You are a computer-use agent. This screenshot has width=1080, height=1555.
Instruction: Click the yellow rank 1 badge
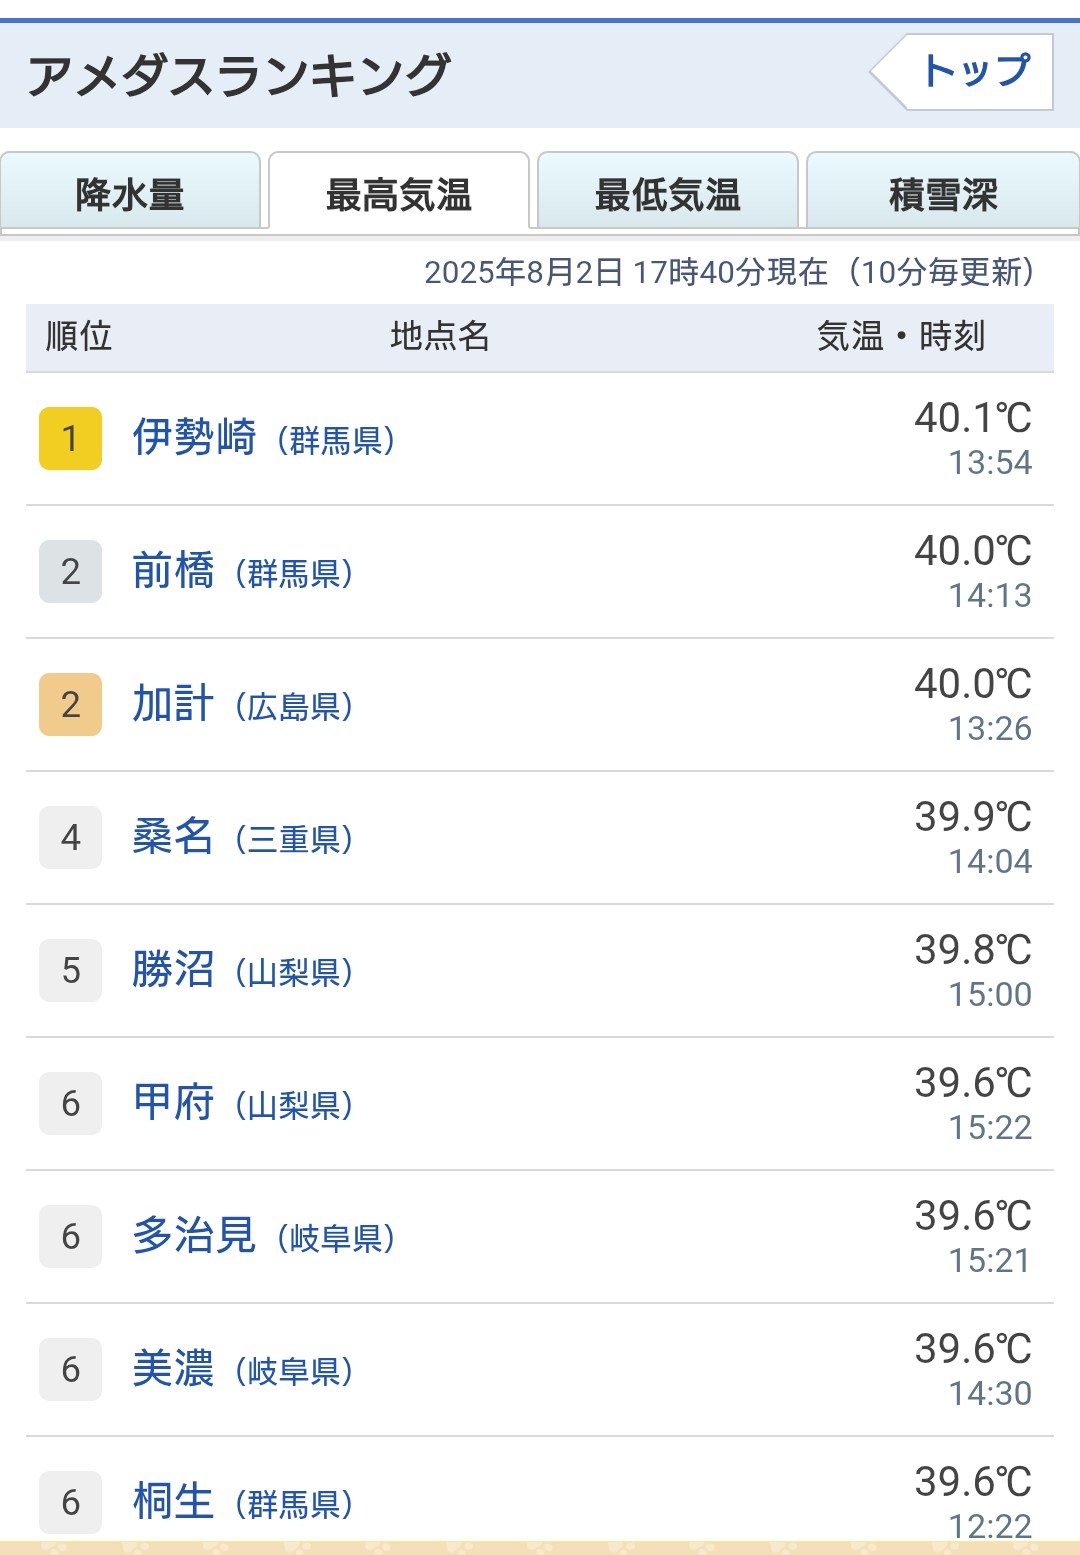[70, 438]
